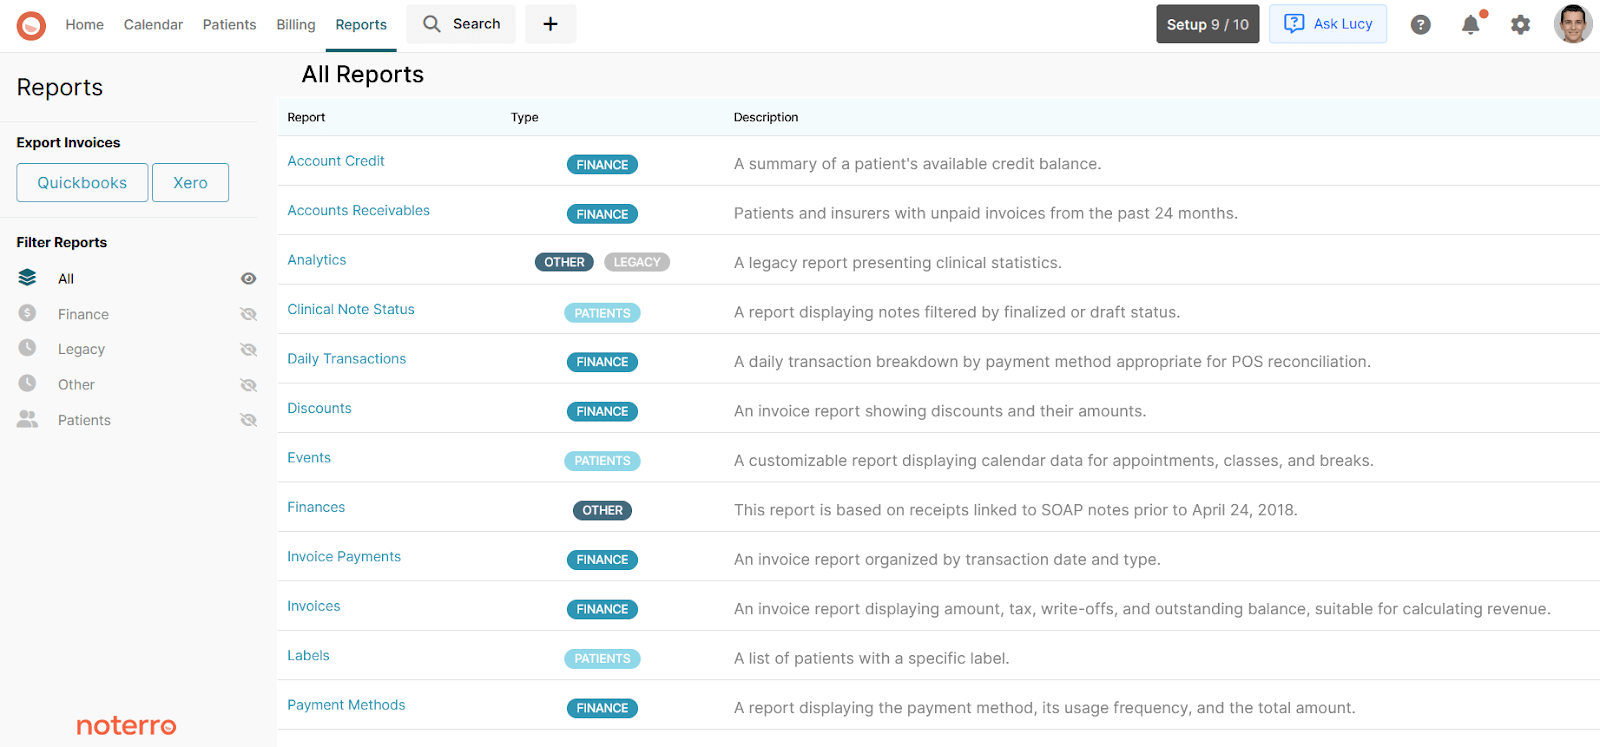
Task: Open the Events report
Action: tap(309, 458)
